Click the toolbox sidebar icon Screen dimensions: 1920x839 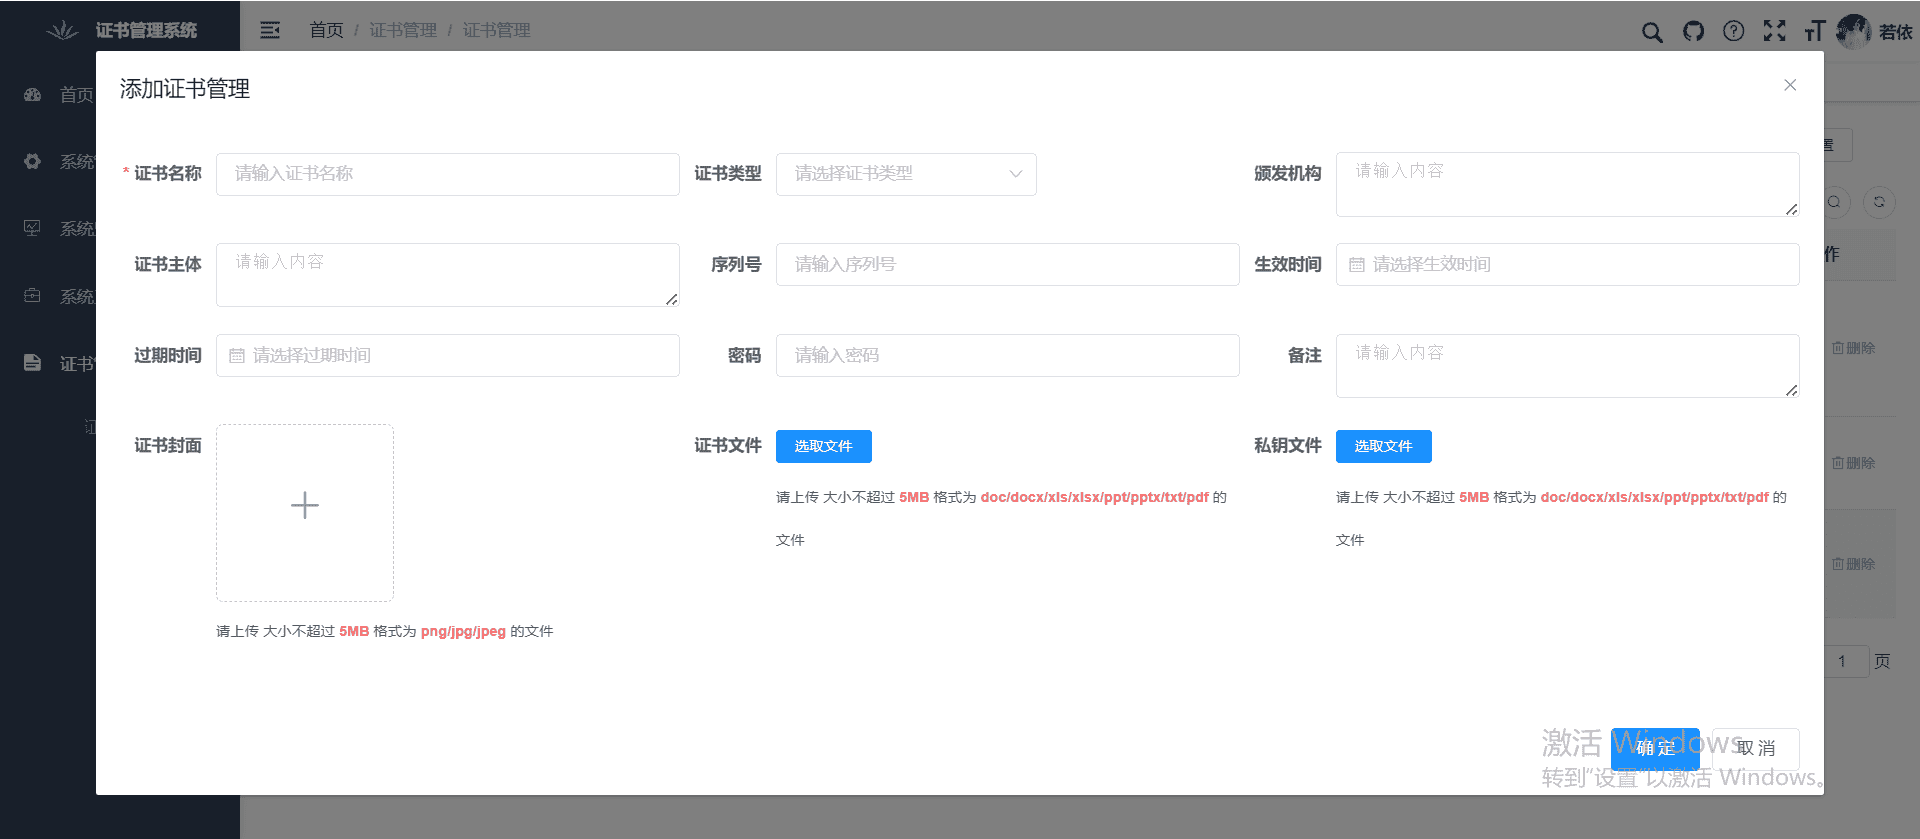(x=32, y=296)
